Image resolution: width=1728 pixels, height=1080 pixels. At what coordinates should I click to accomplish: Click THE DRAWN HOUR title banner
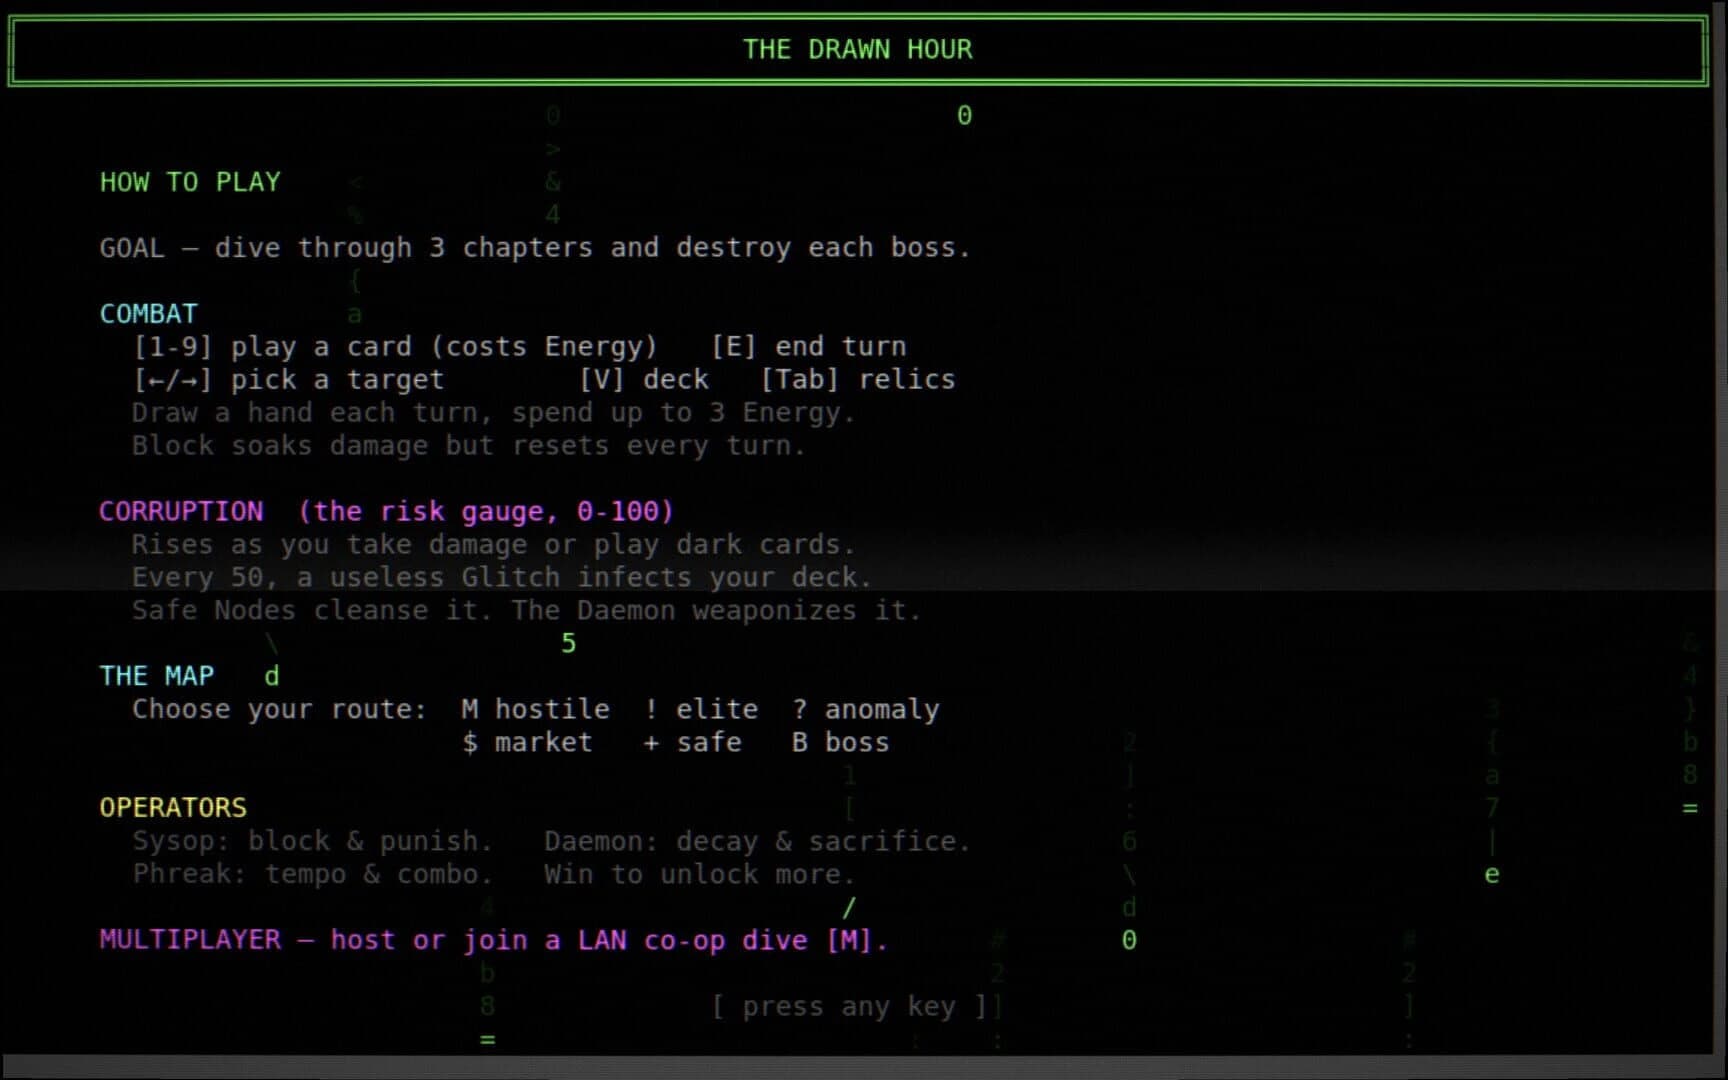click(858, 49)
